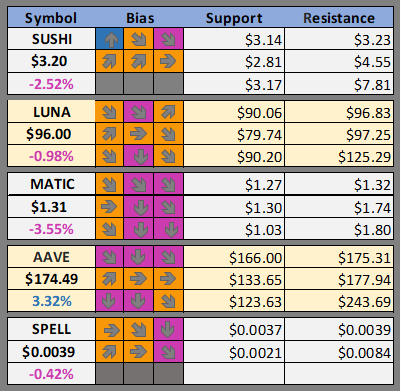This screenshot has width=401, height=392.
Task: Select the up-right arrow in the $96.00 row
Action: tap(109, 134)
